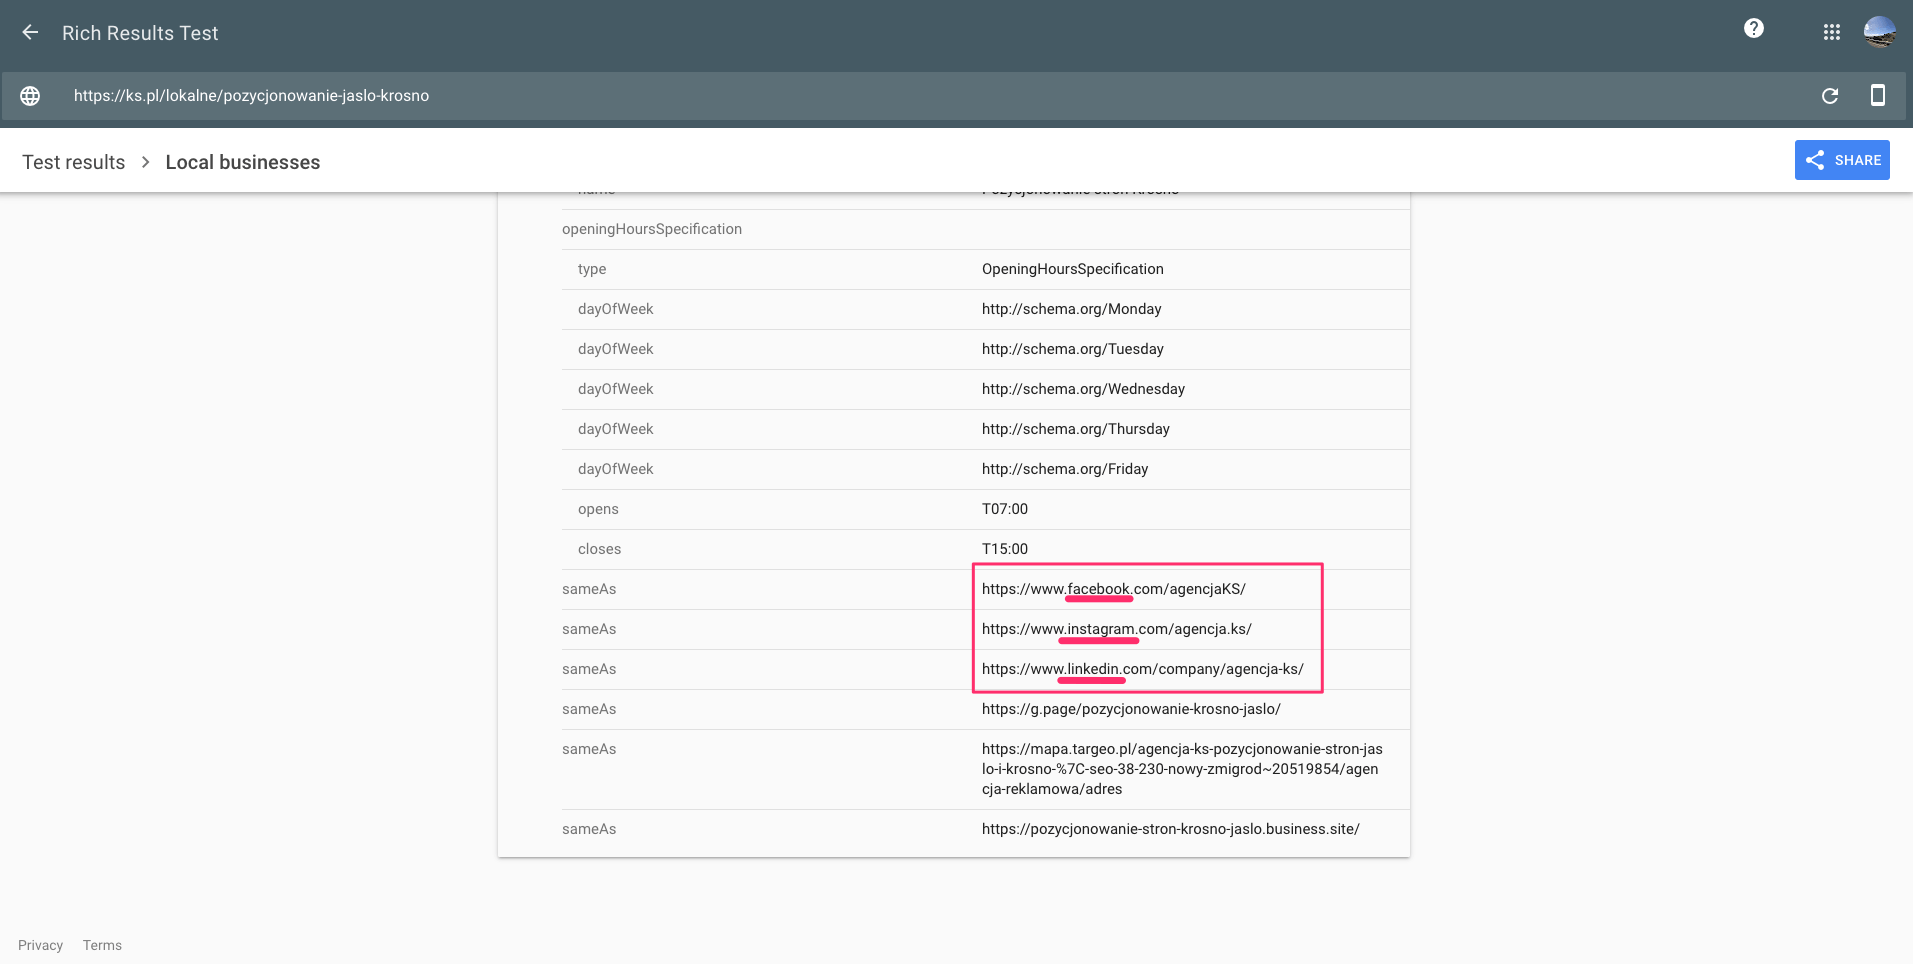The height and width of the screenshot is (964, 1913).
Task: Select the g.page sameAs URL
Action: tap(1130, 709)
